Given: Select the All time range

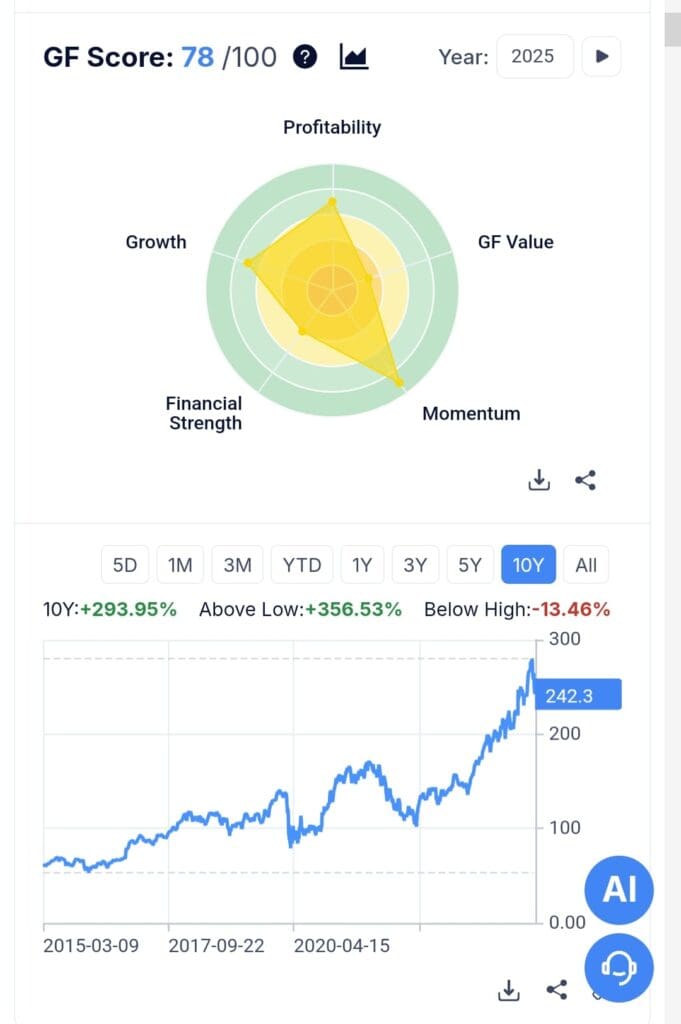Looking at the screenshot, I should tap(585, 565).
